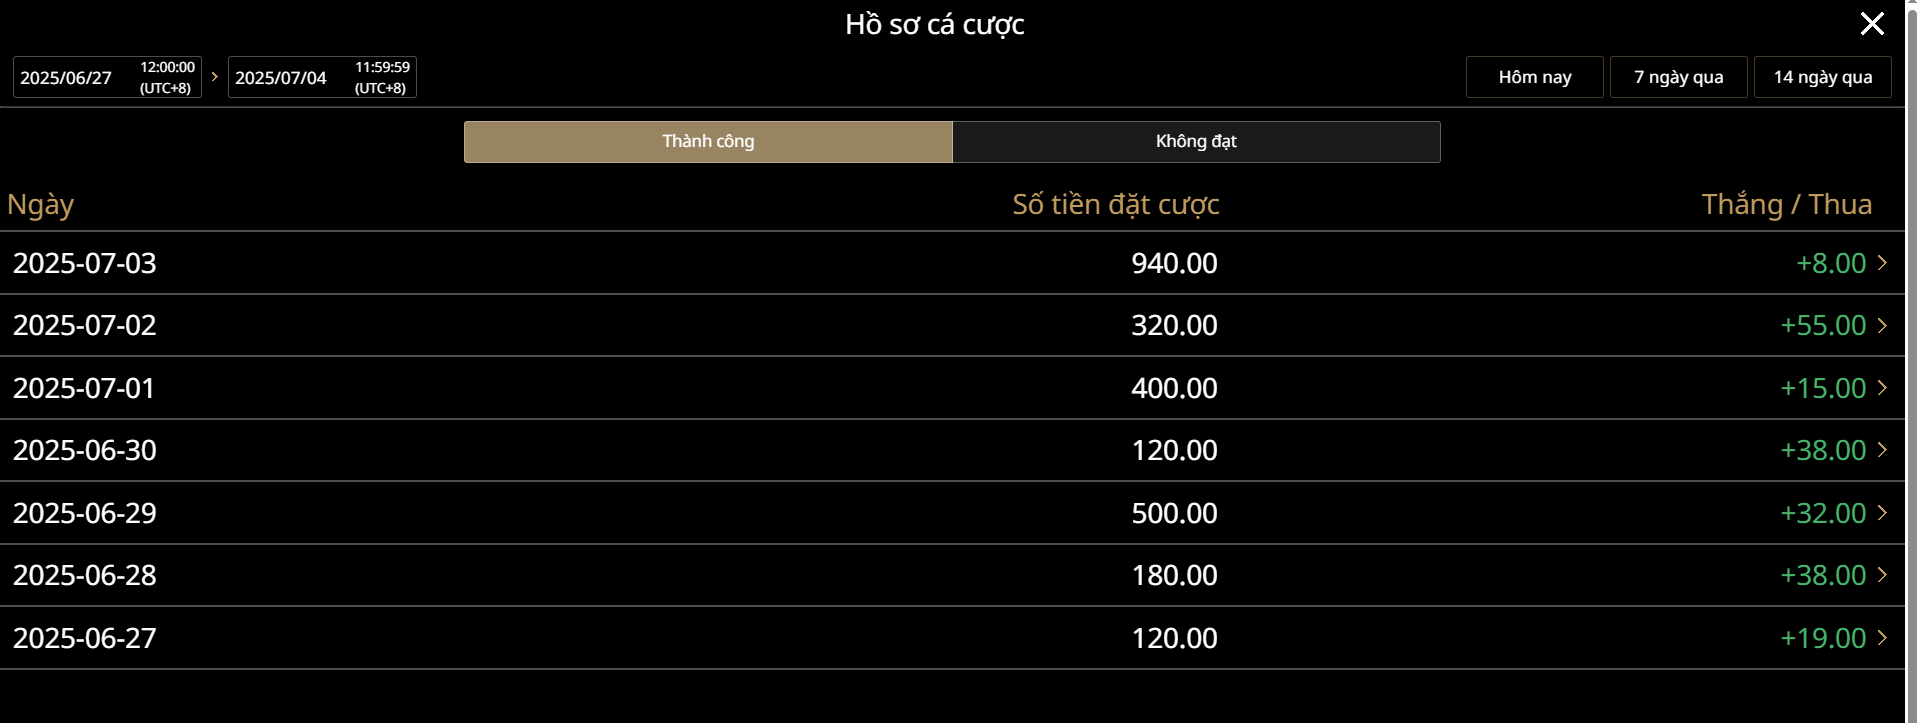Viewport: 1920px width, 723px height.
Task: Open the 2025-06-30 row chevron arrow
Action: [x=1882, y=450]
